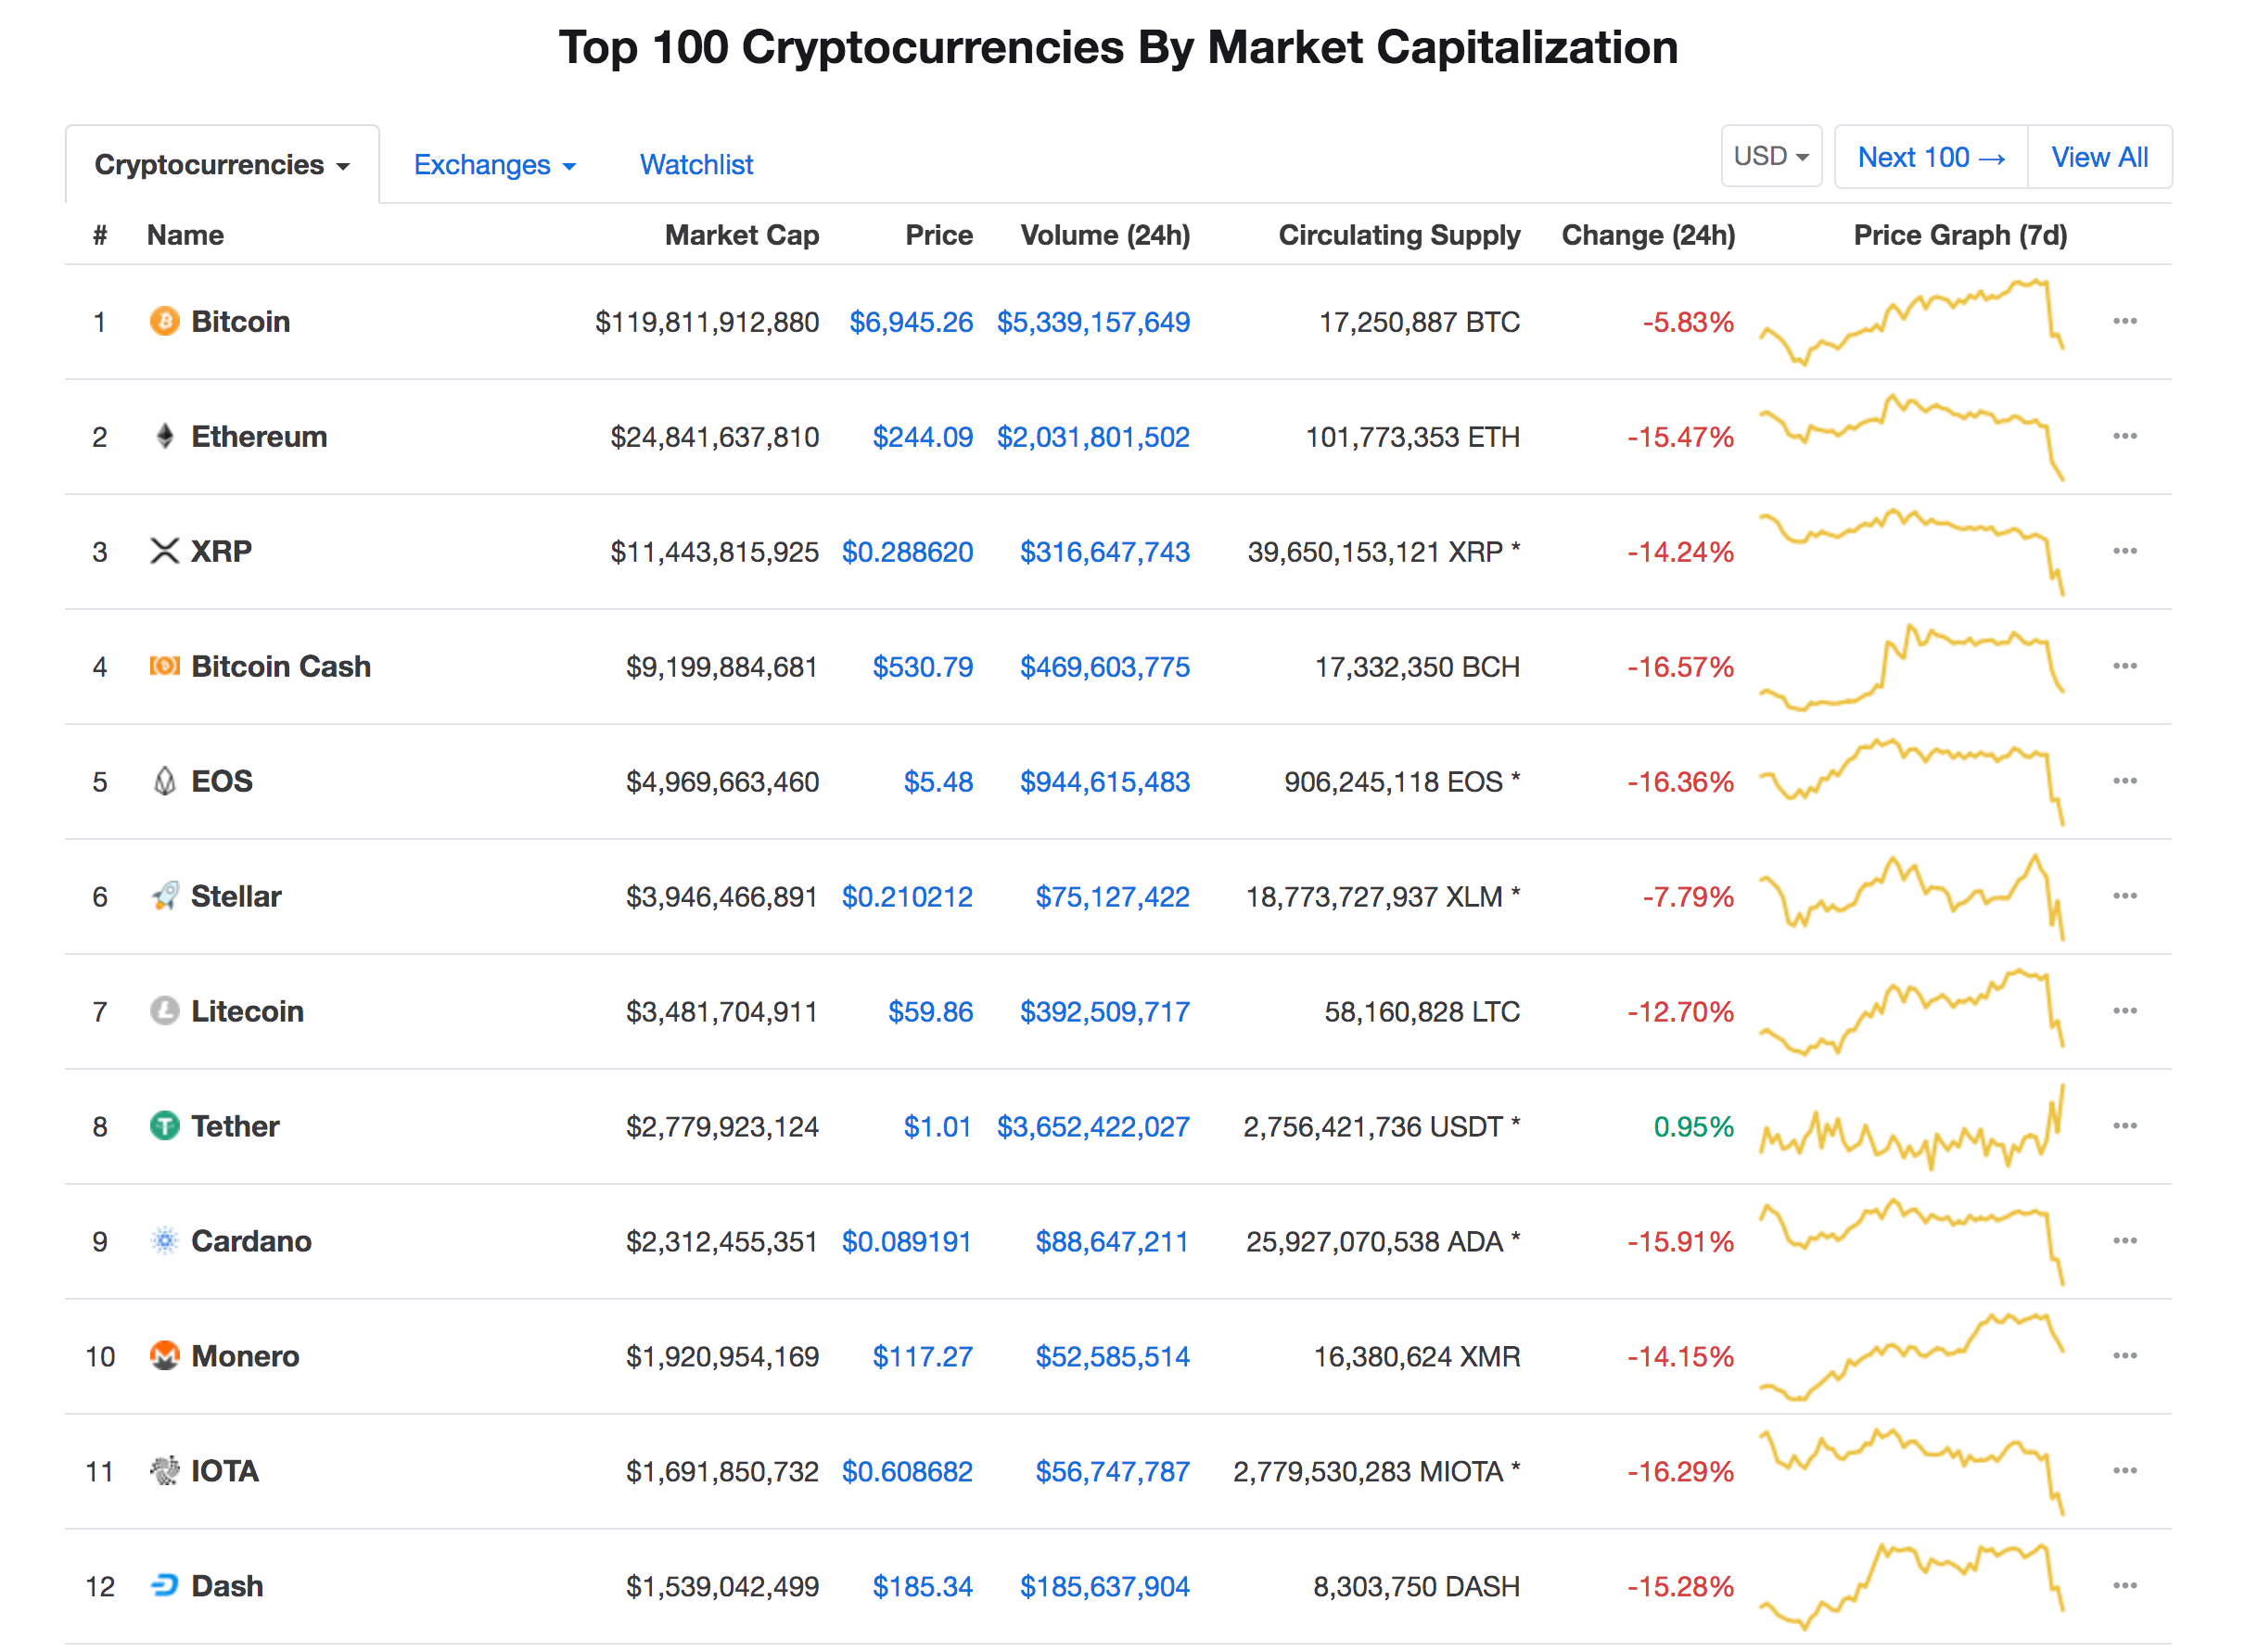Open the USD currency selector
The image size is (2245, 1652).
tap(1770, 157)
